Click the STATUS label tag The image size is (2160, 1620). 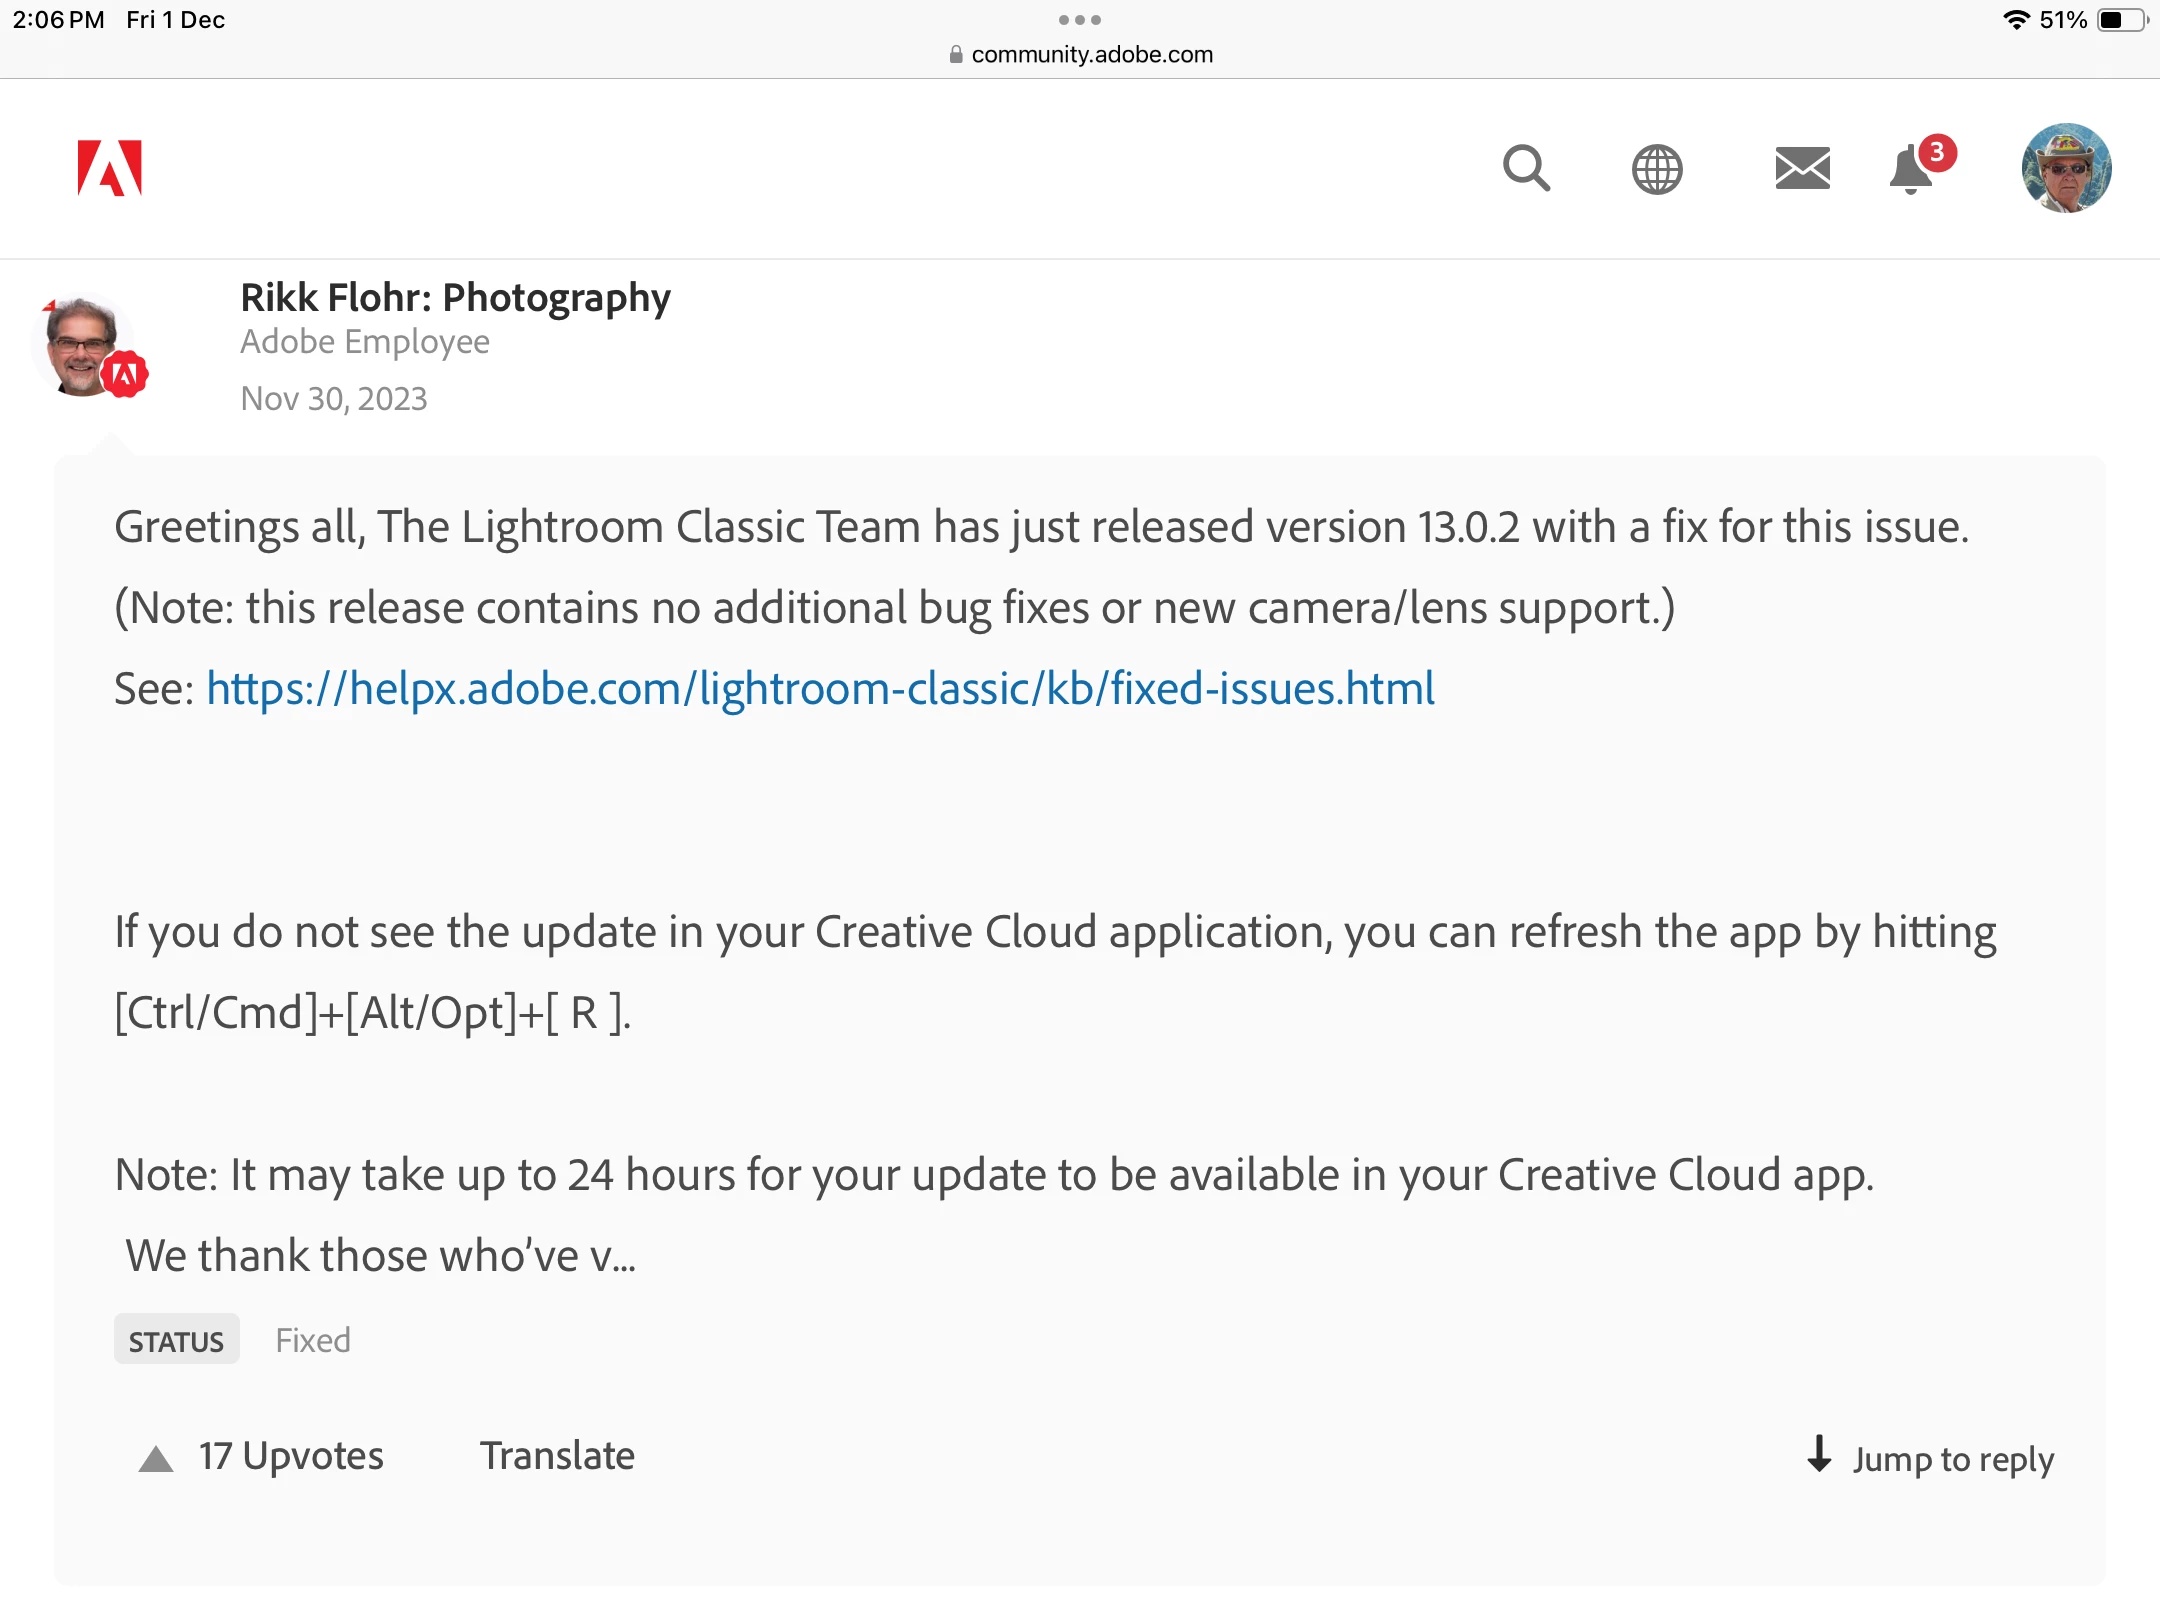[x=176, y=1341]
